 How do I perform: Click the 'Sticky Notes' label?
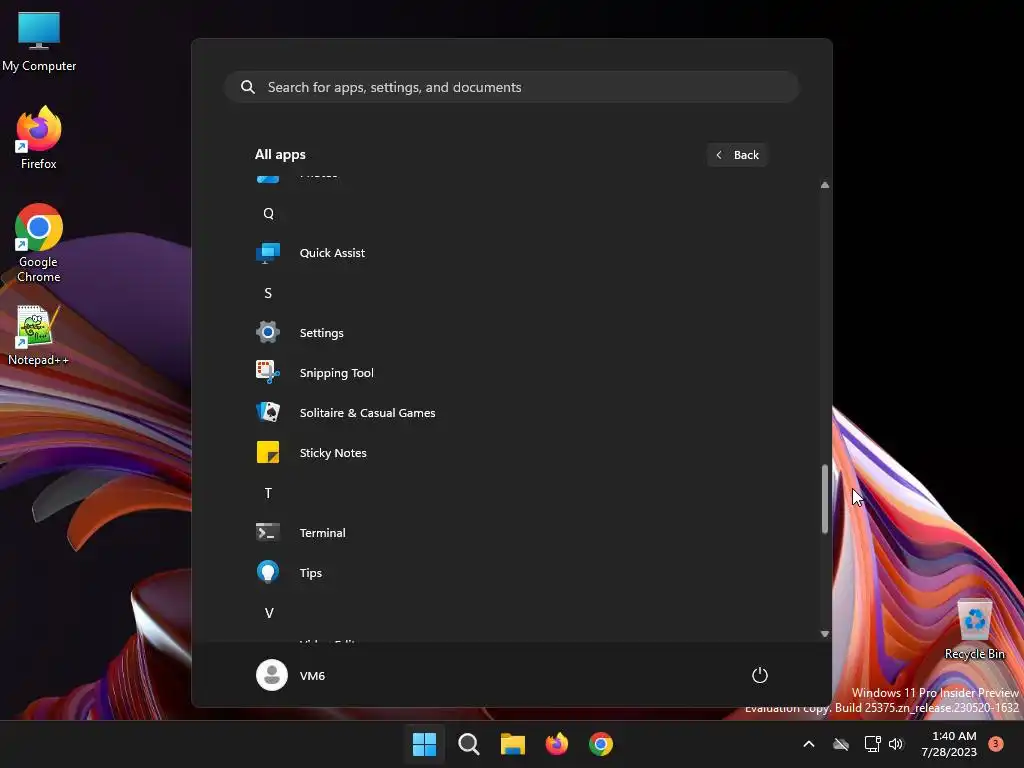pos(332,453)
